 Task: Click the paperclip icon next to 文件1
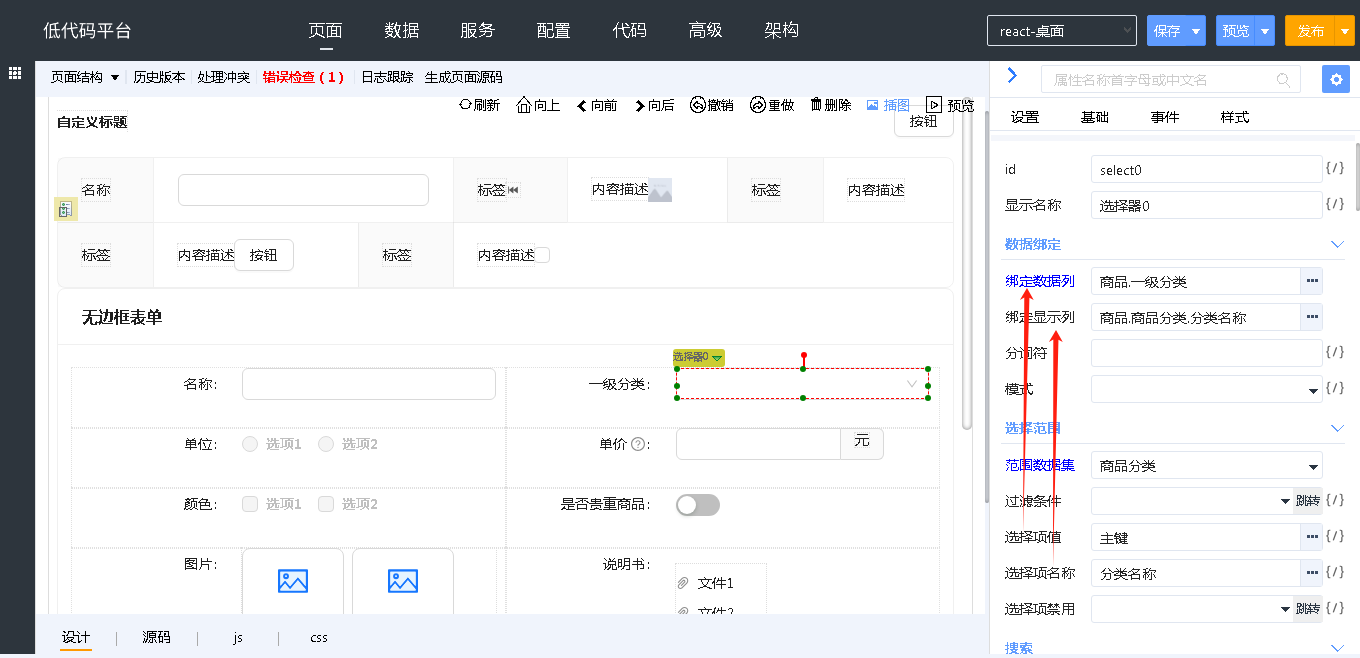point(683,583)
